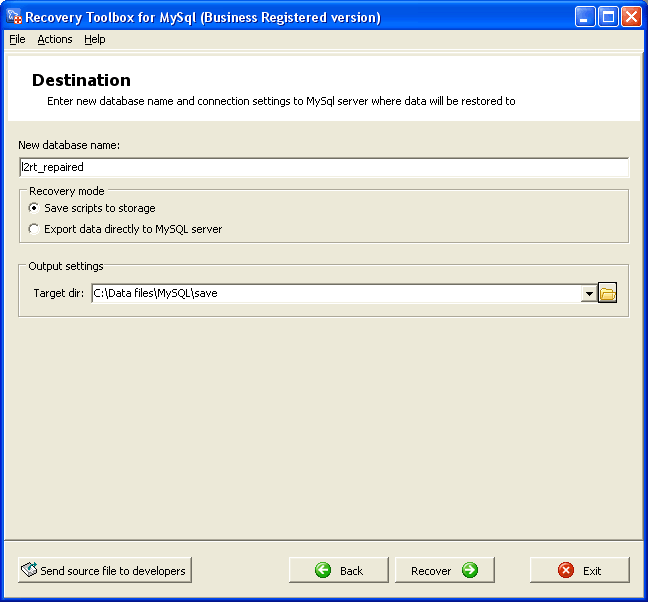Expand the Target dir dropdown arrow
Viewport: 648px width, 602px height.
589,293
